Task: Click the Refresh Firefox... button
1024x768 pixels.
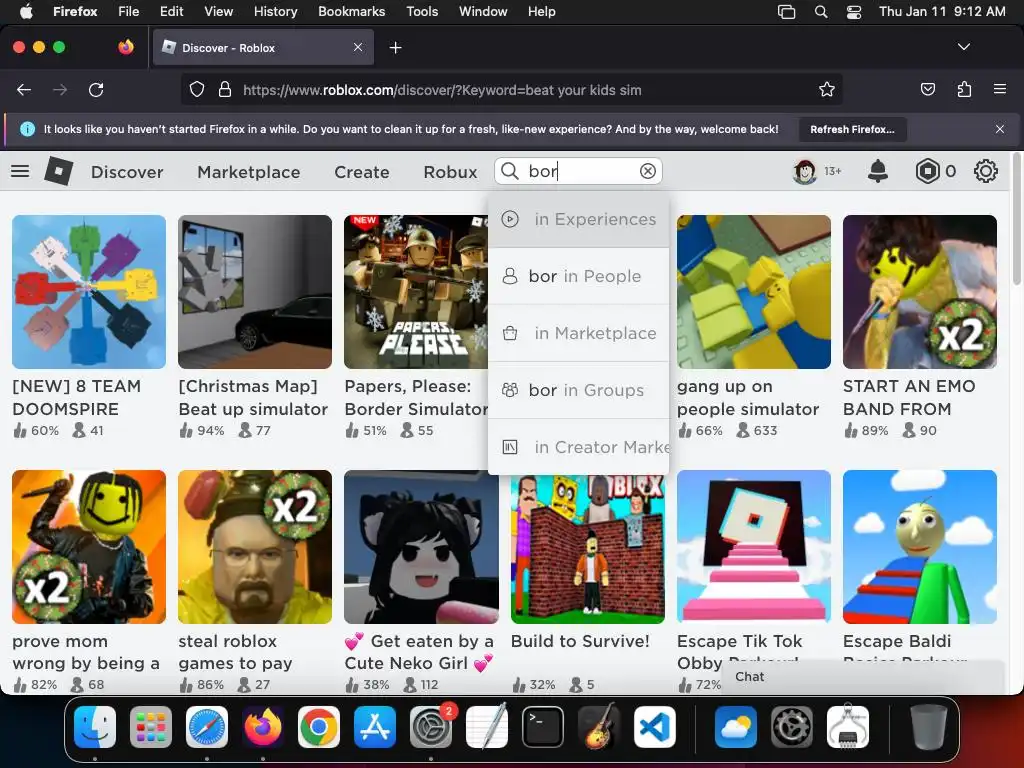Action: [x=852, y=129]
